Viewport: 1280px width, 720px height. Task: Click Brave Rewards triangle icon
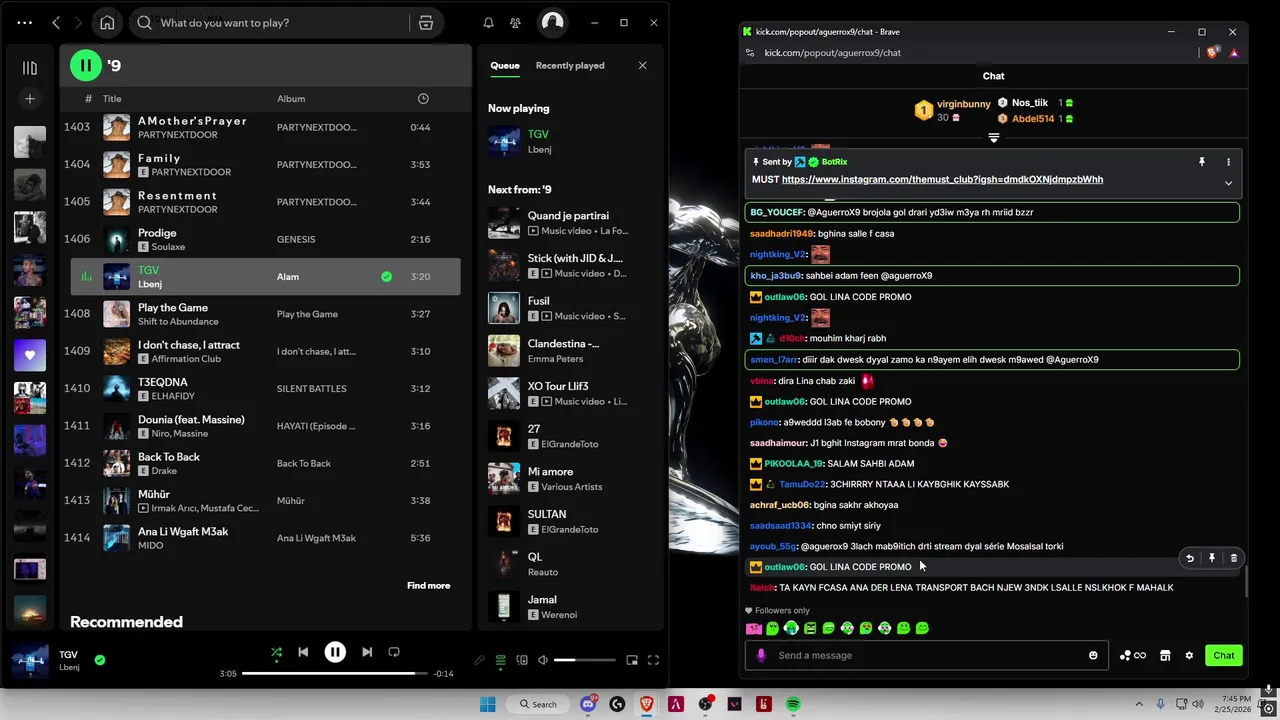1234,53
